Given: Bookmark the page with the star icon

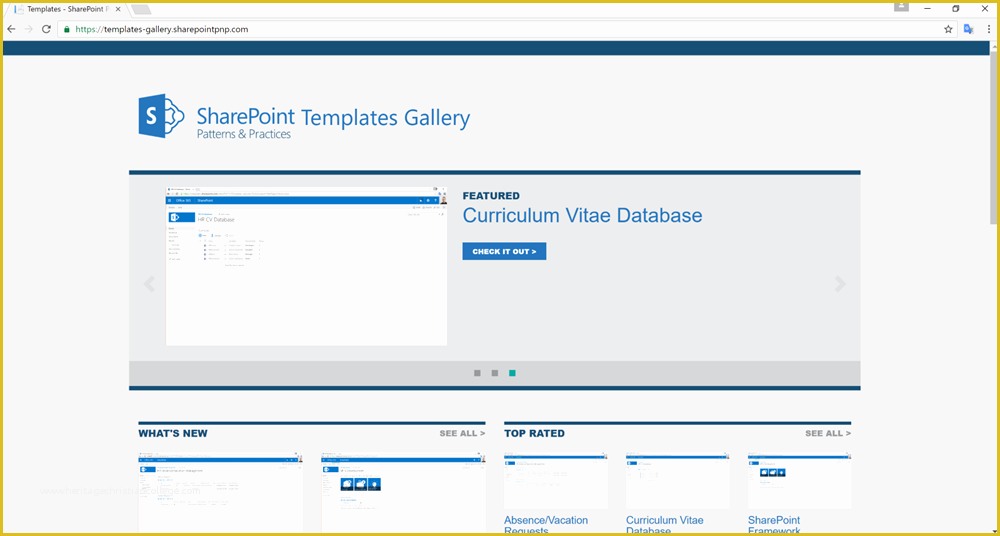Looking at the screenshot, I should (948, 29).
